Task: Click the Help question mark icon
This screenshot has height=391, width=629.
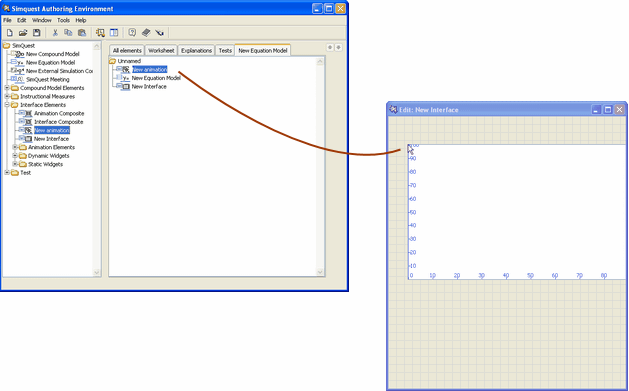Action: coord(132,32)
